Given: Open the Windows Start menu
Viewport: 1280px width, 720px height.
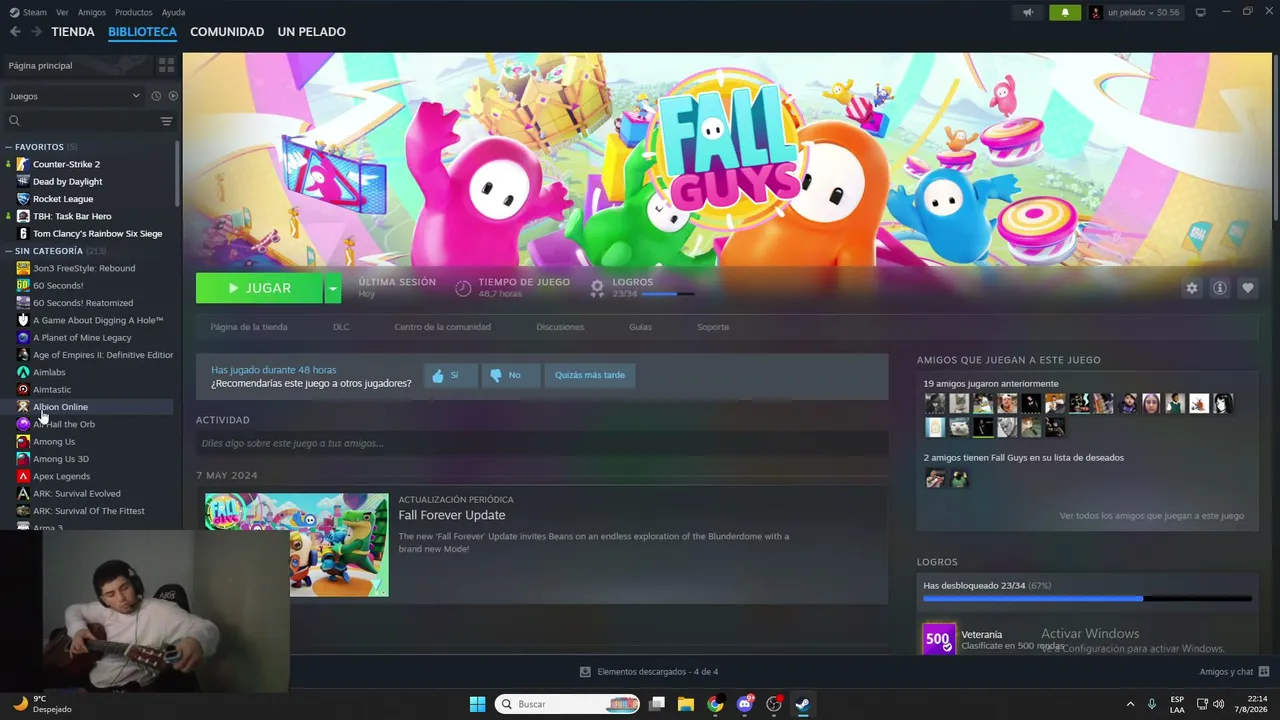Looking at the screenshot, I should coord(478,704).
